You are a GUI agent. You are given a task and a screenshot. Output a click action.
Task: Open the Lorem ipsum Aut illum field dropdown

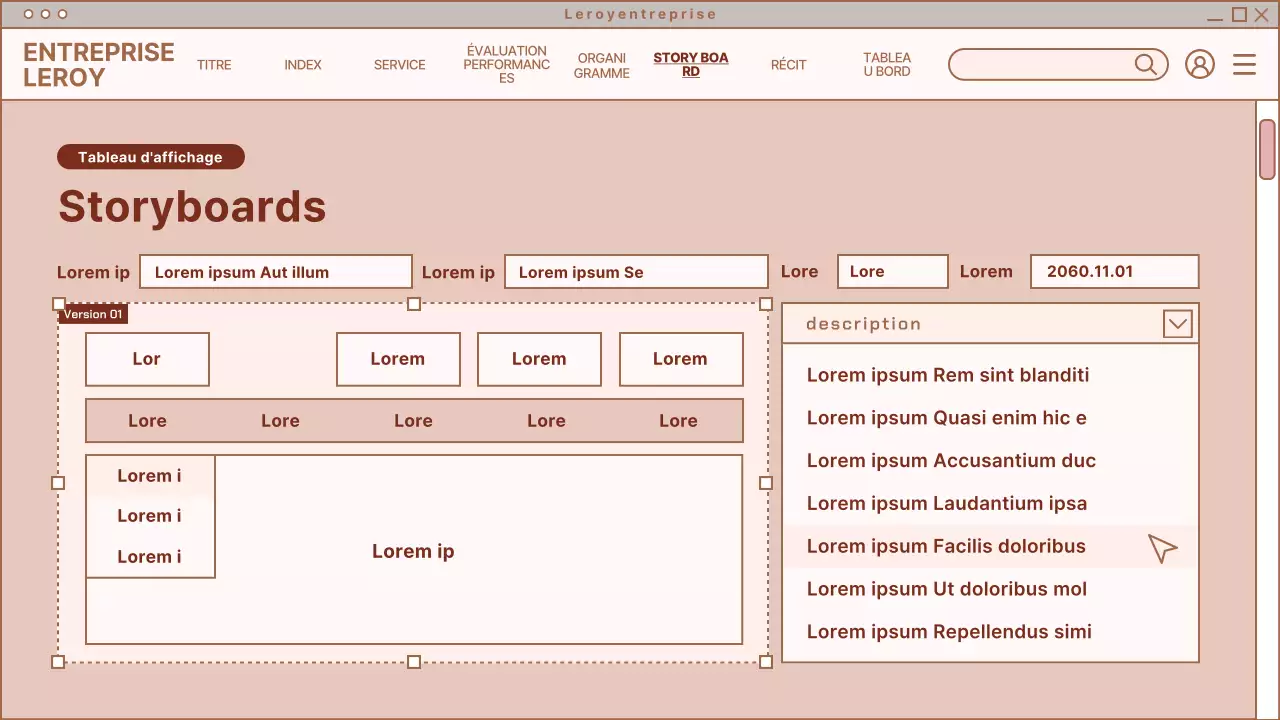click(x=275, y=271)
